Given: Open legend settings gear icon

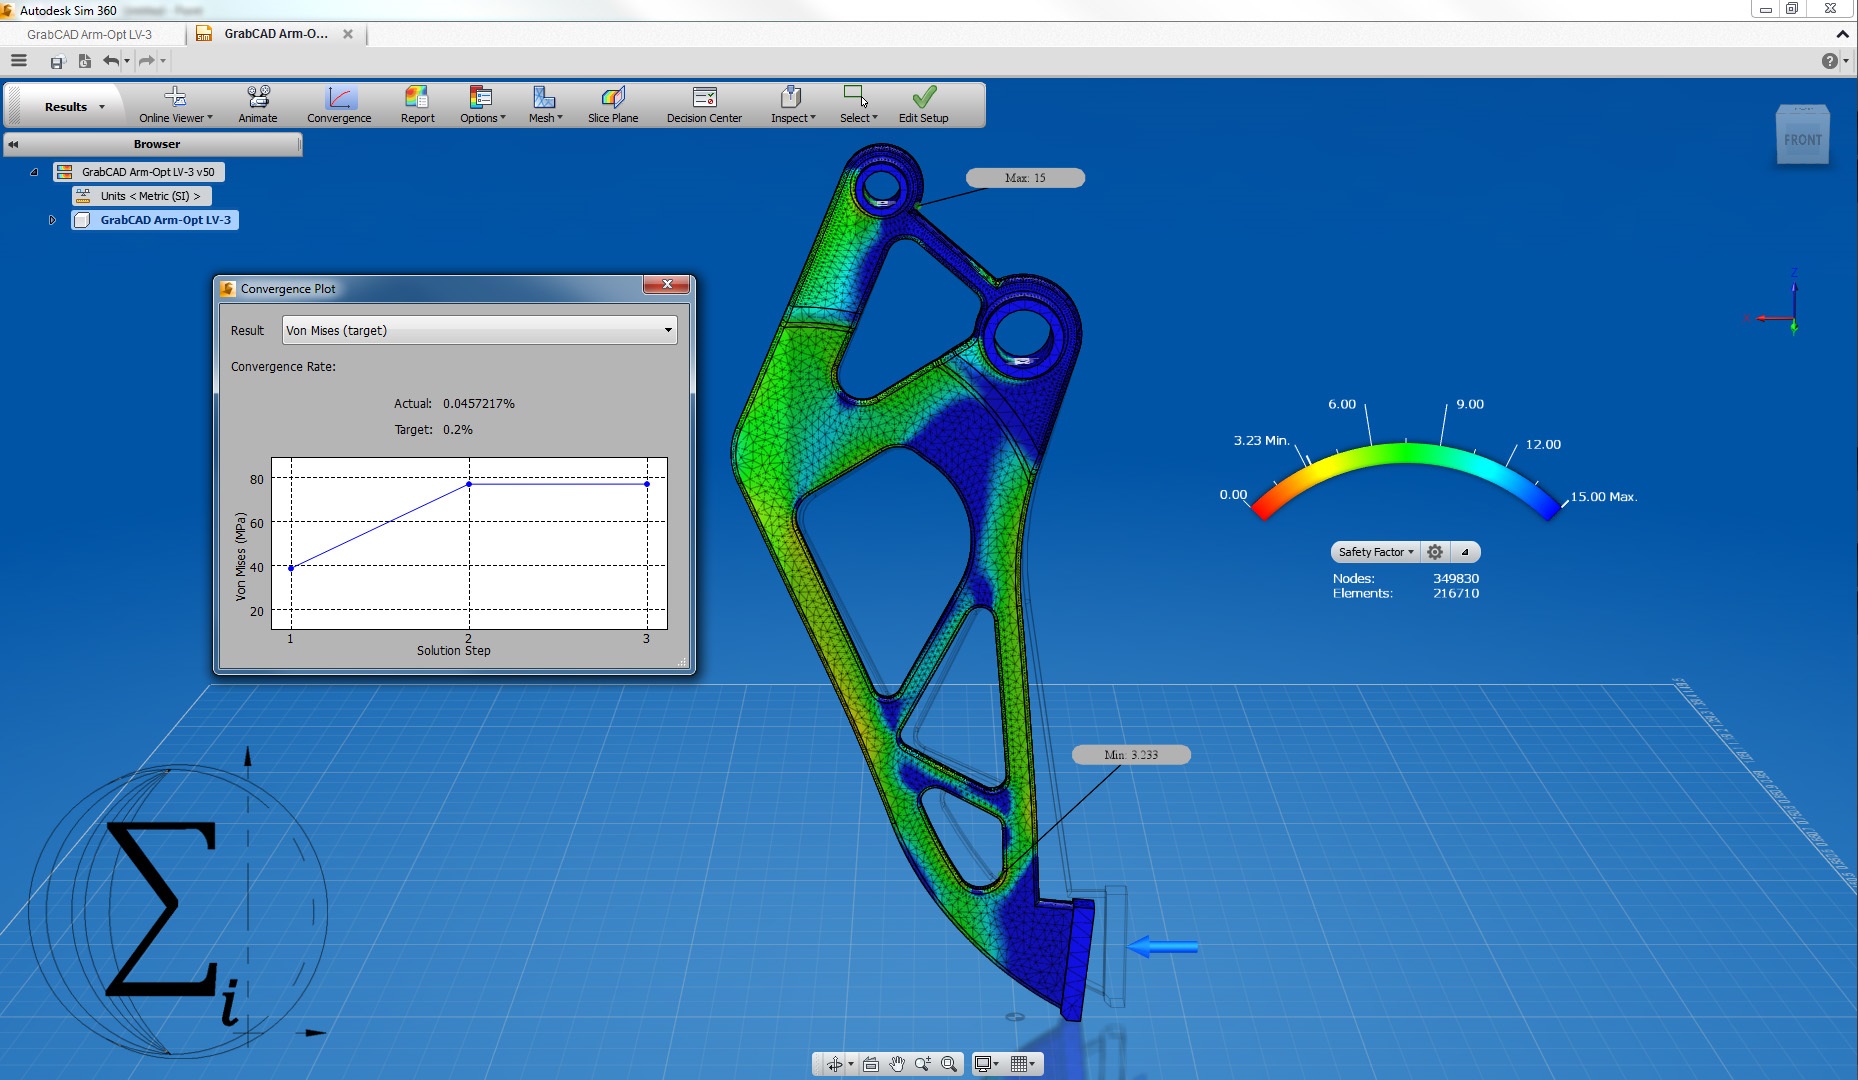Looking at the screenshot, I should tap(1435, 552).
